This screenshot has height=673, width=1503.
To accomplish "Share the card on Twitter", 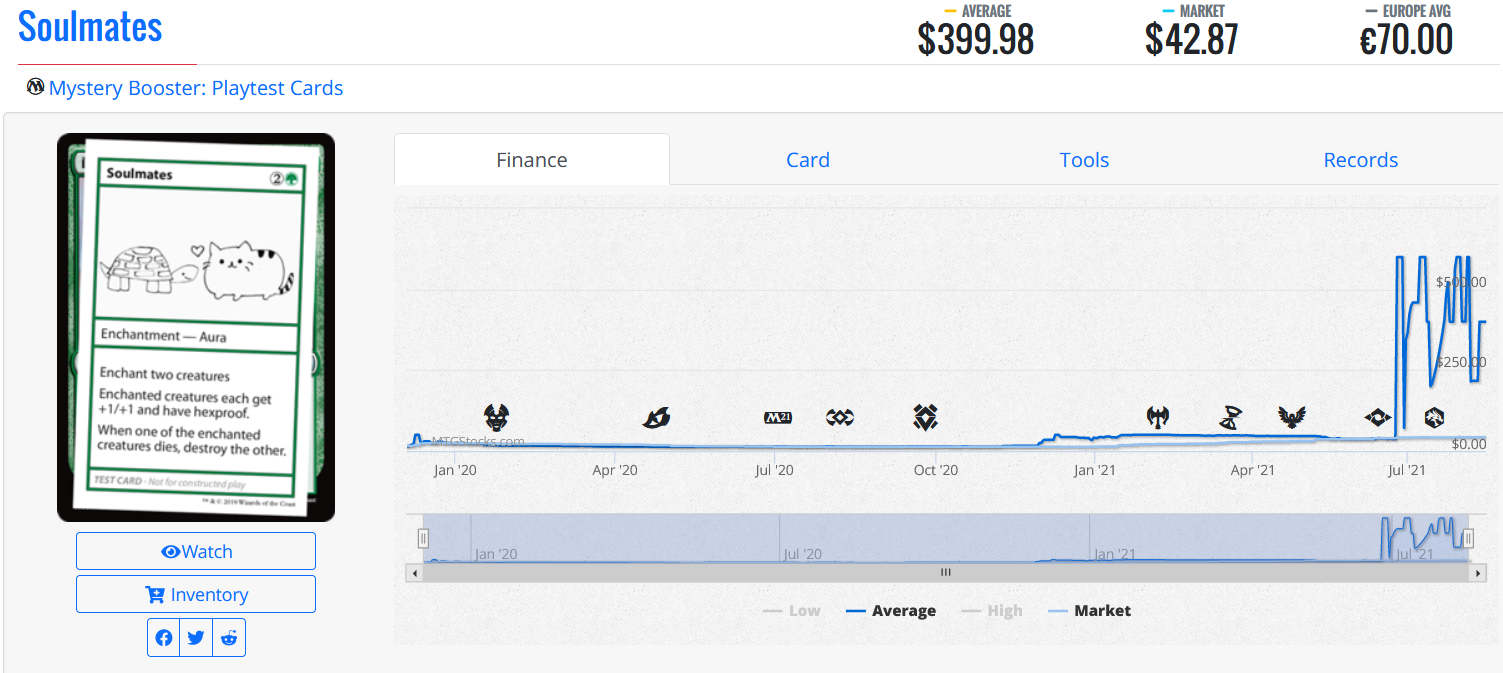I will [196, 638].
